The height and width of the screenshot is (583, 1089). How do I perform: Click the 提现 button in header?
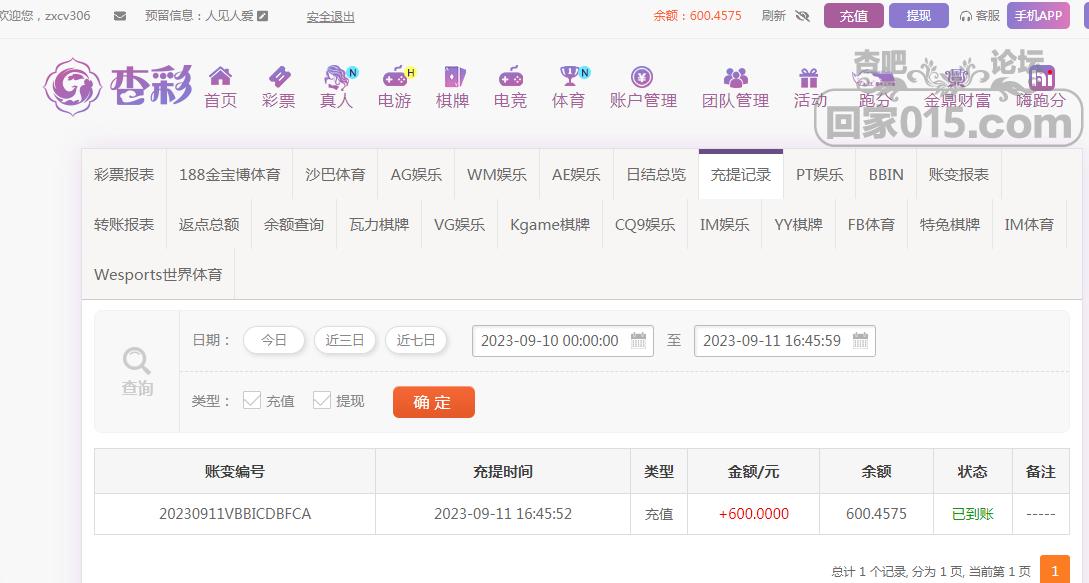click(x=918, y=15)
